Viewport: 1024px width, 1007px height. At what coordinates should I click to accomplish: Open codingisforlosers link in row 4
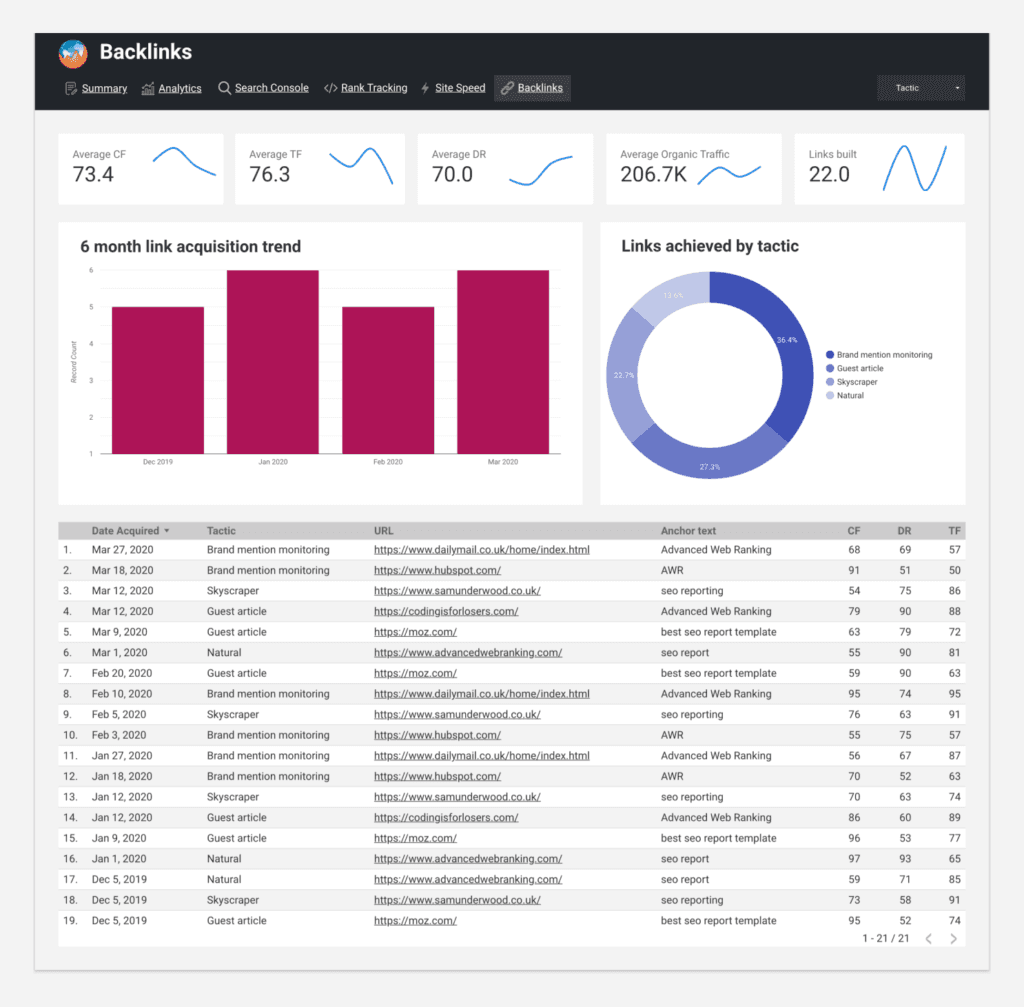[x=445, y=611]
